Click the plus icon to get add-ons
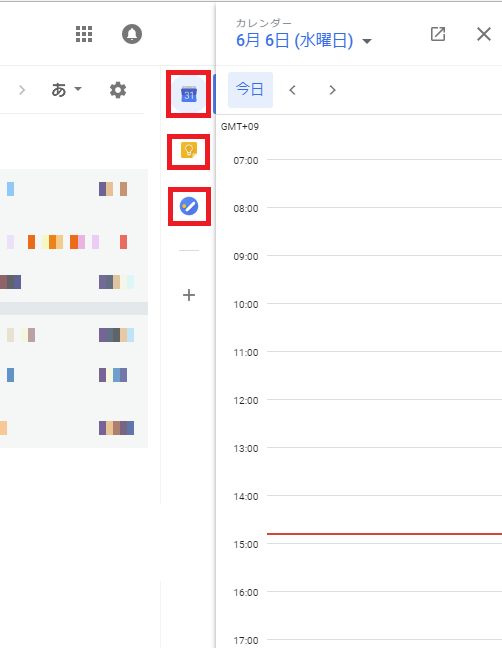Viewport: 502px width, 648px height. click(x=189, y=295)
